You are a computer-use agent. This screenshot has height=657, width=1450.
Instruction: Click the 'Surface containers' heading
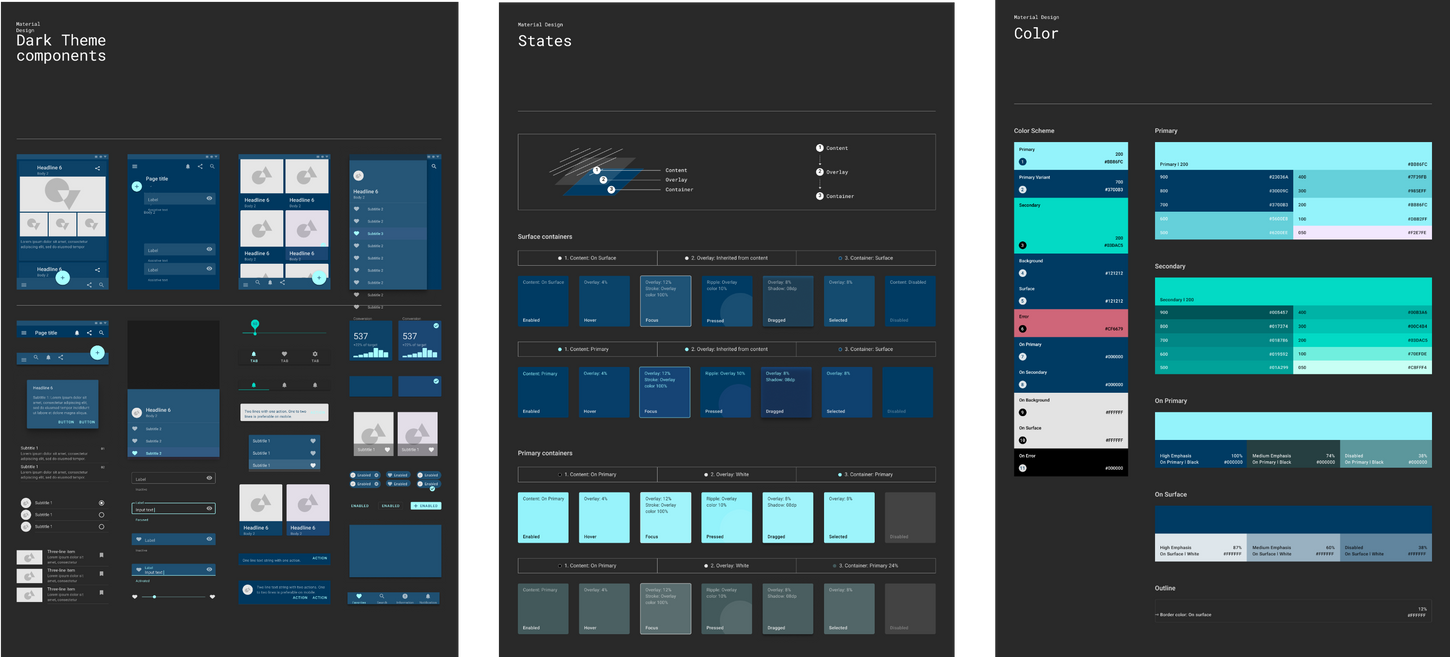(x=545, y=237)
